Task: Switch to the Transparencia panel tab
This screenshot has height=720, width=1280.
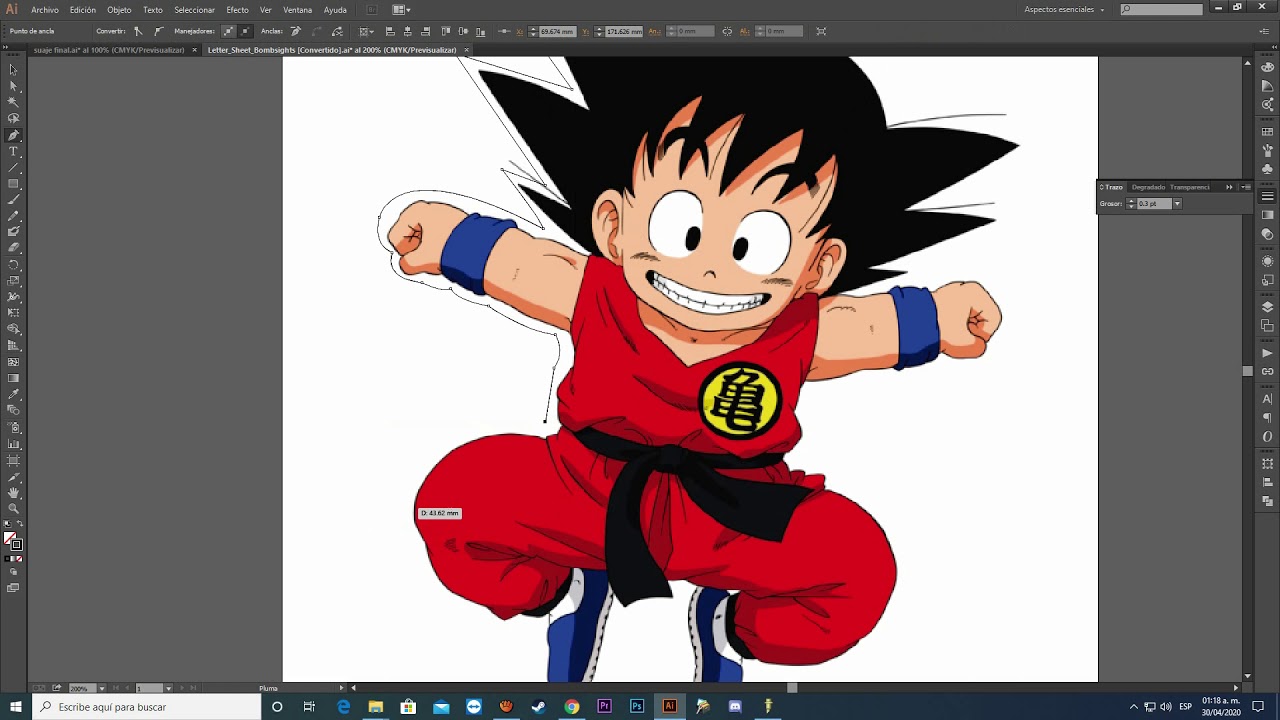Action: (1190, 187)
